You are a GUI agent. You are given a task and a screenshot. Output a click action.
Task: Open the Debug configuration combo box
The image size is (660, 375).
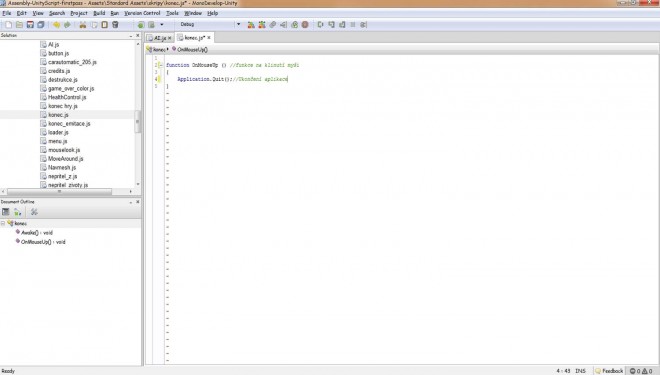click(x=210, y=24)
